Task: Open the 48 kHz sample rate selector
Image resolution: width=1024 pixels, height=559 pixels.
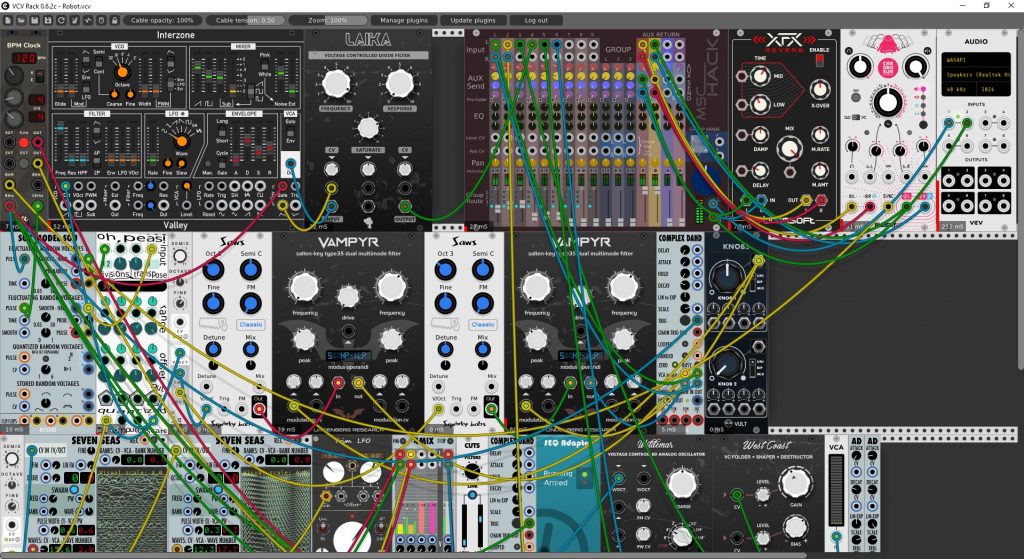Action: tap(958, 89)
